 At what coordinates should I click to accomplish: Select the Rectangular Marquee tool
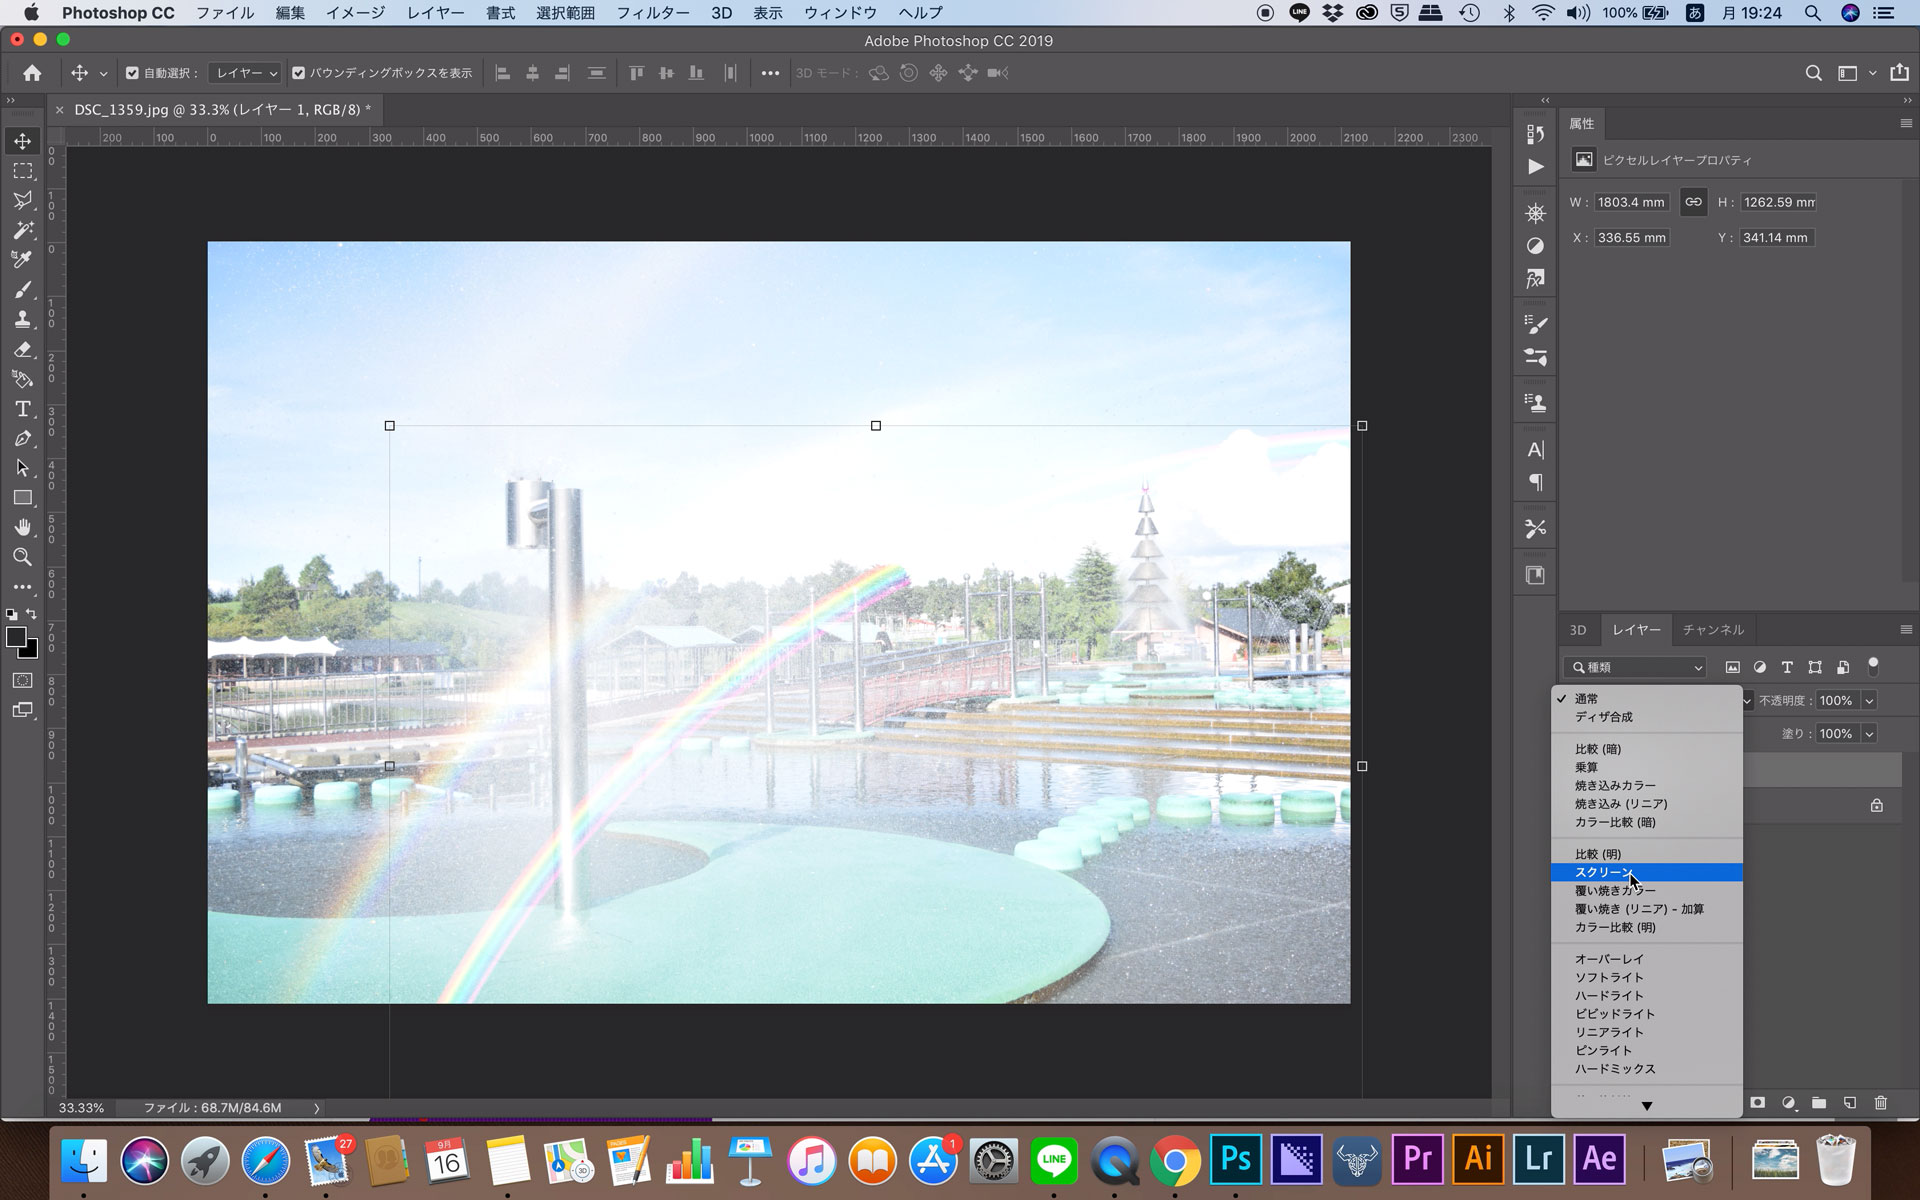tap(23, 171)
